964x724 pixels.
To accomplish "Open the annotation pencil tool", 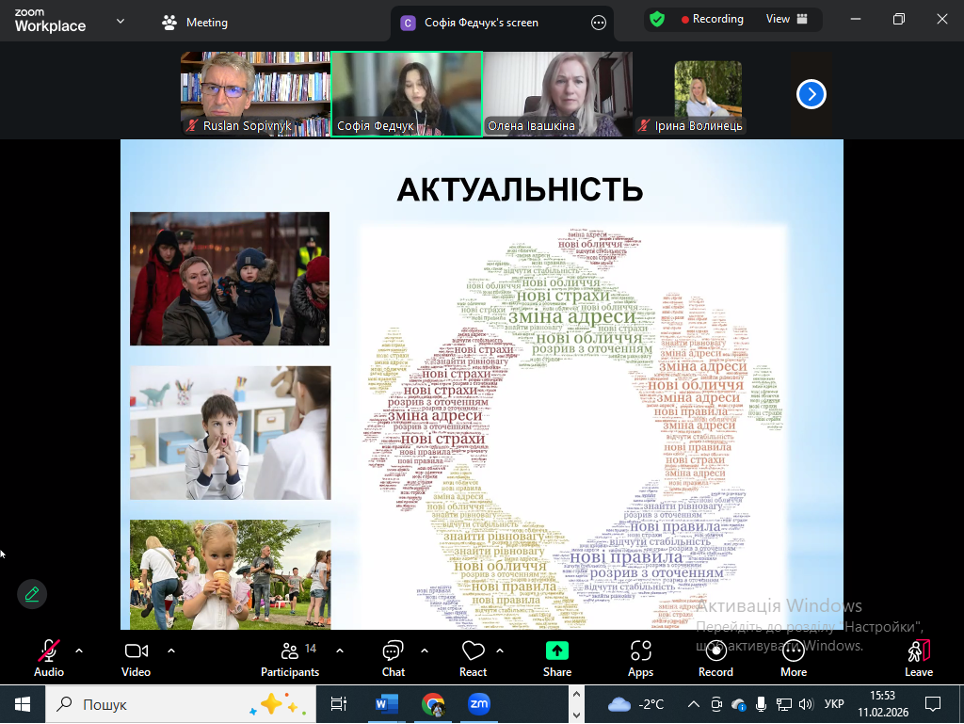I will click(32, 594).
